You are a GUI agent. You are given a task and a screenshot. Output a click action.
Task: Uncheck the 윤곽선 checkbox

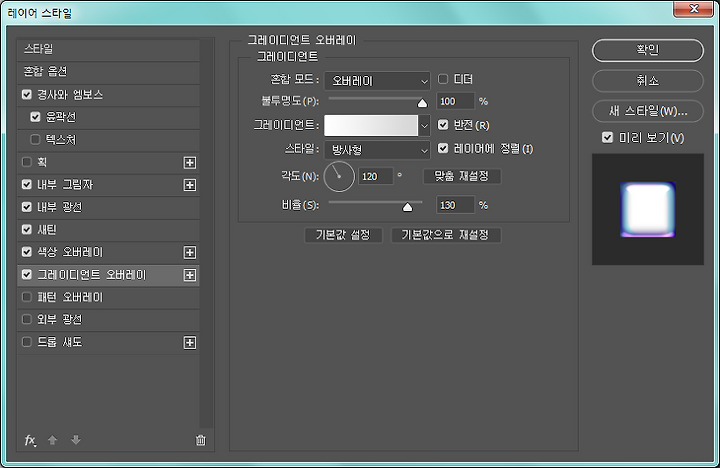point(35,117)
